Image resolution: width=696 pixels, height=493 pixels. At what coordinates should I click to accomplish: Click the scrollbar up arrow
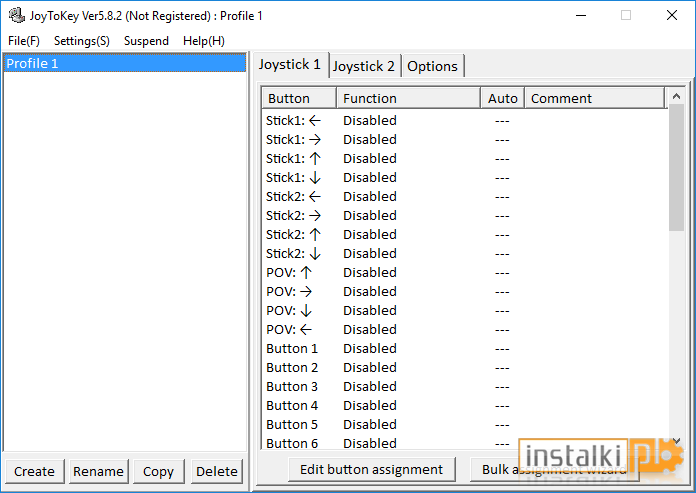(x=676, y=96)
